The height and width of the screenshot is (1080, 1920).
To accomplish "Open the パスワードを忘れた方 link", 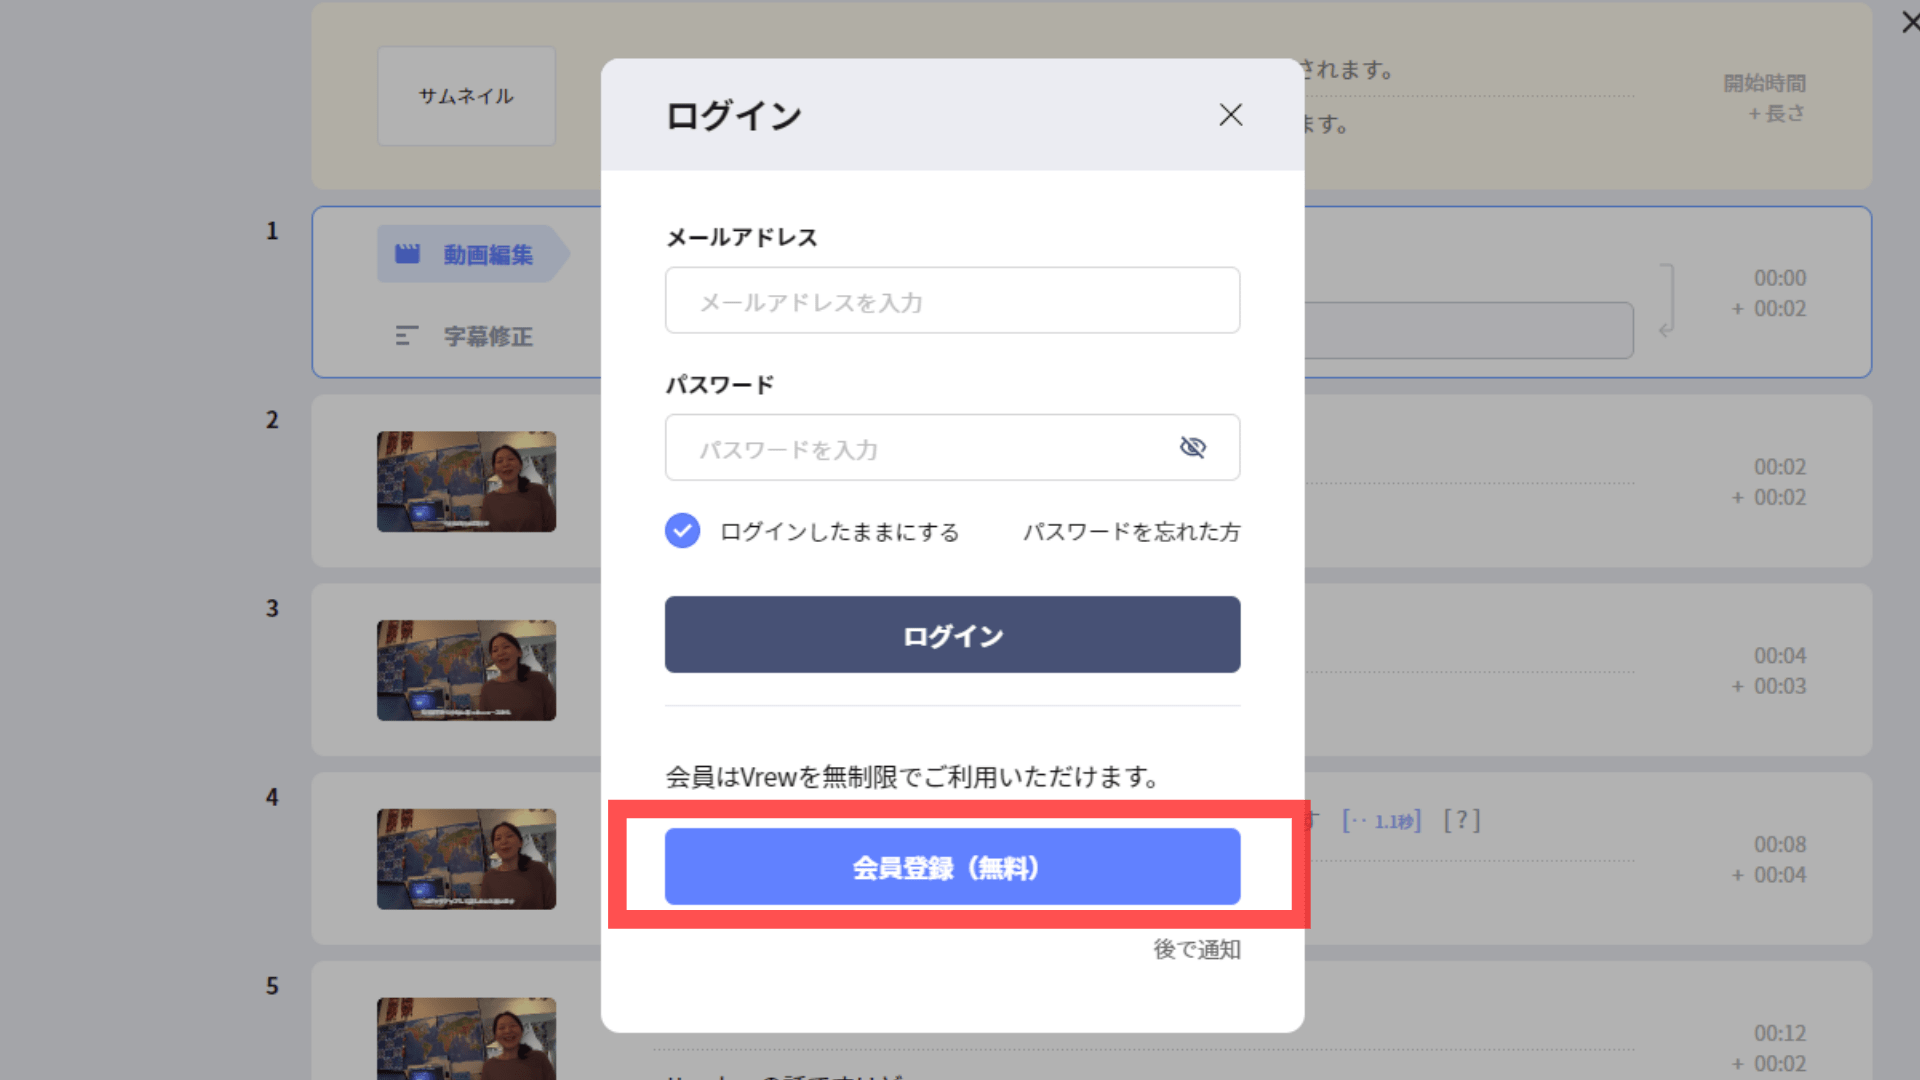I will (x=1131, y=531).
